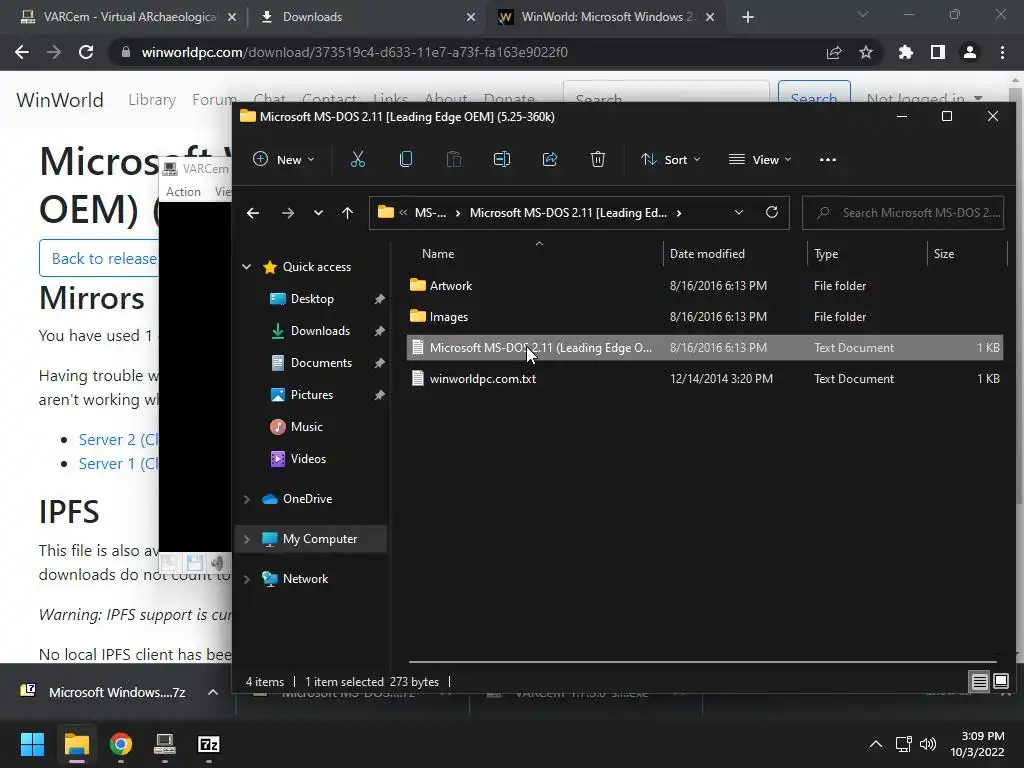Screen dimensions: 1024x768
Task: Open Chrome extensions puzzle icon
Action: tap(906, 52)
